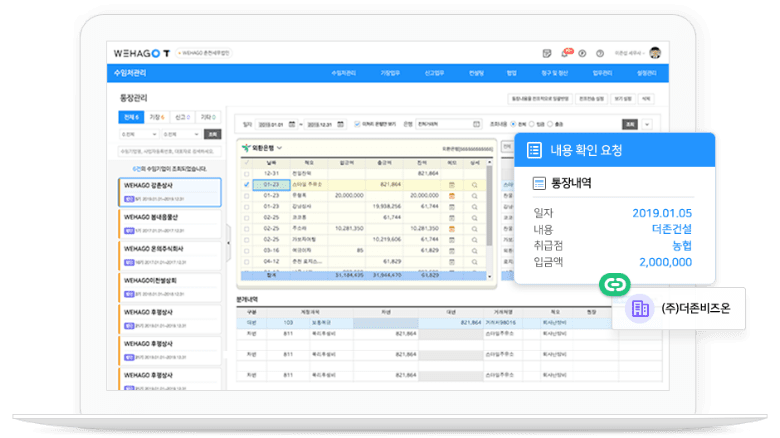
Task: Click the rightmost small button after 보기 설정
Action: tap(646, 99)
